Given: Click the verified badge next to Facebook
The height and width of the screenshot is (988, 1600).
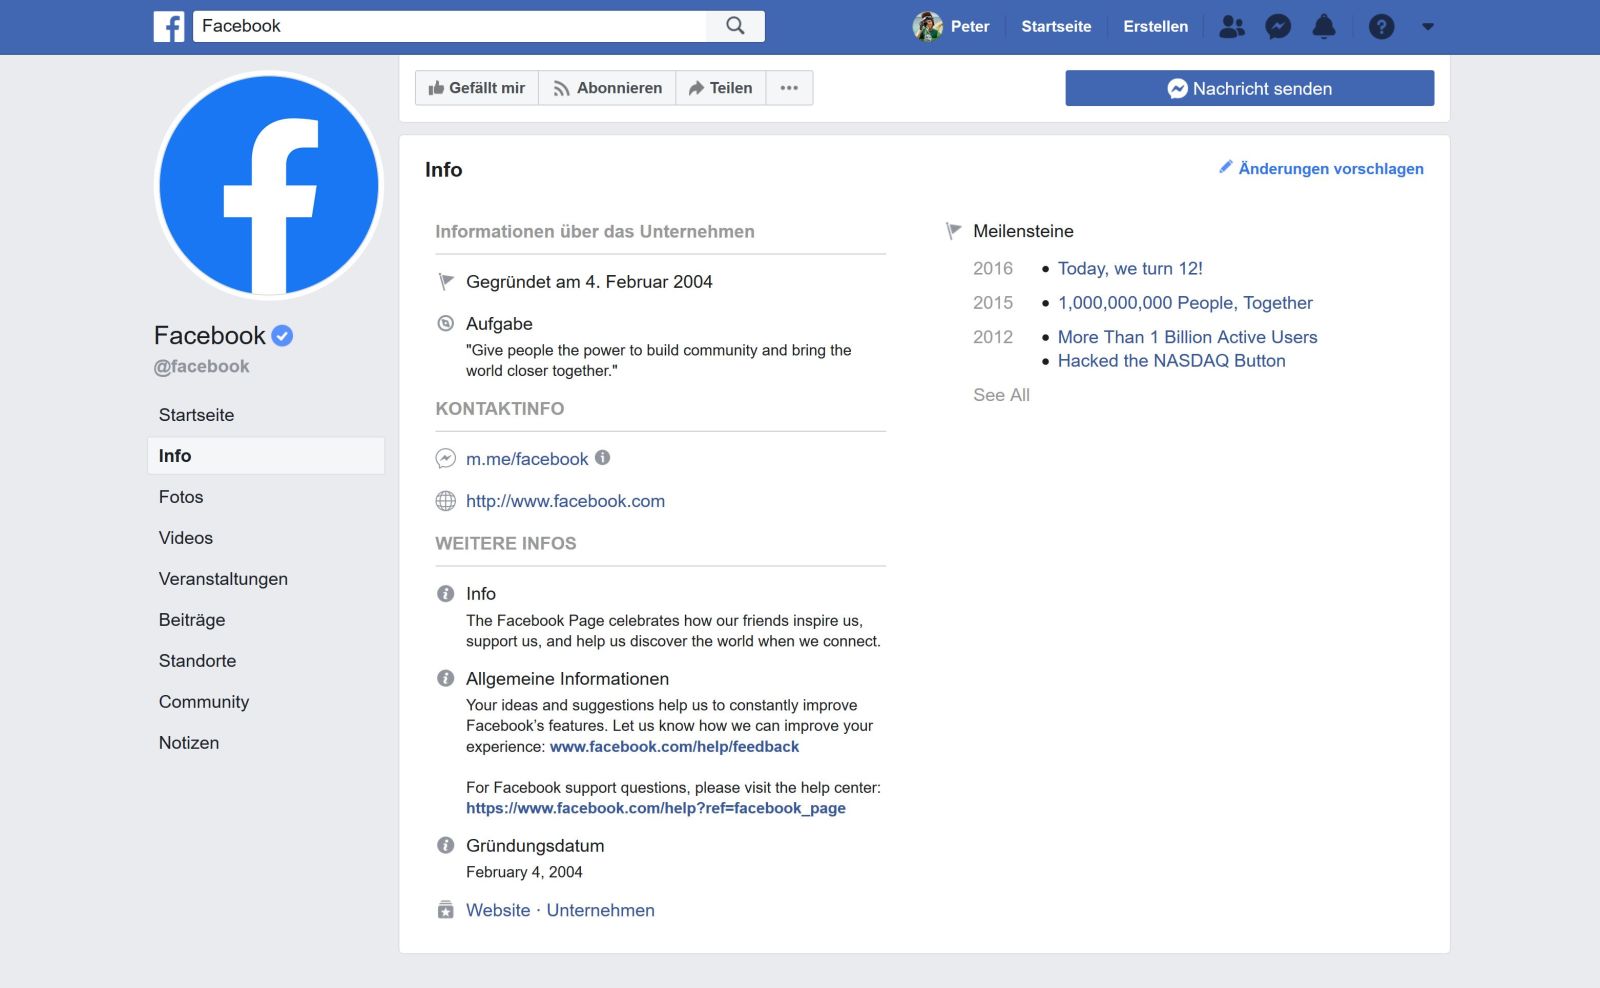Looking at the screenshot, I should tap(283, 336).
